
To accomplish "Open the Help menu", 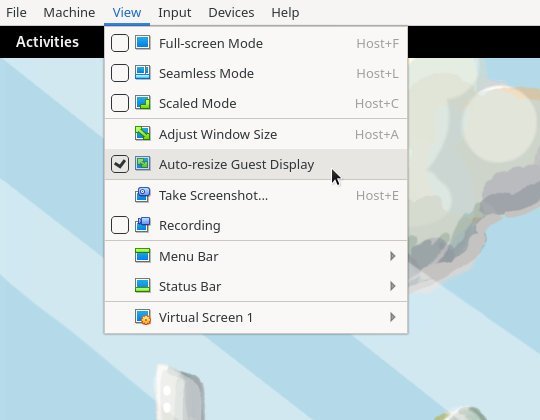I will [x=285, y=12].
